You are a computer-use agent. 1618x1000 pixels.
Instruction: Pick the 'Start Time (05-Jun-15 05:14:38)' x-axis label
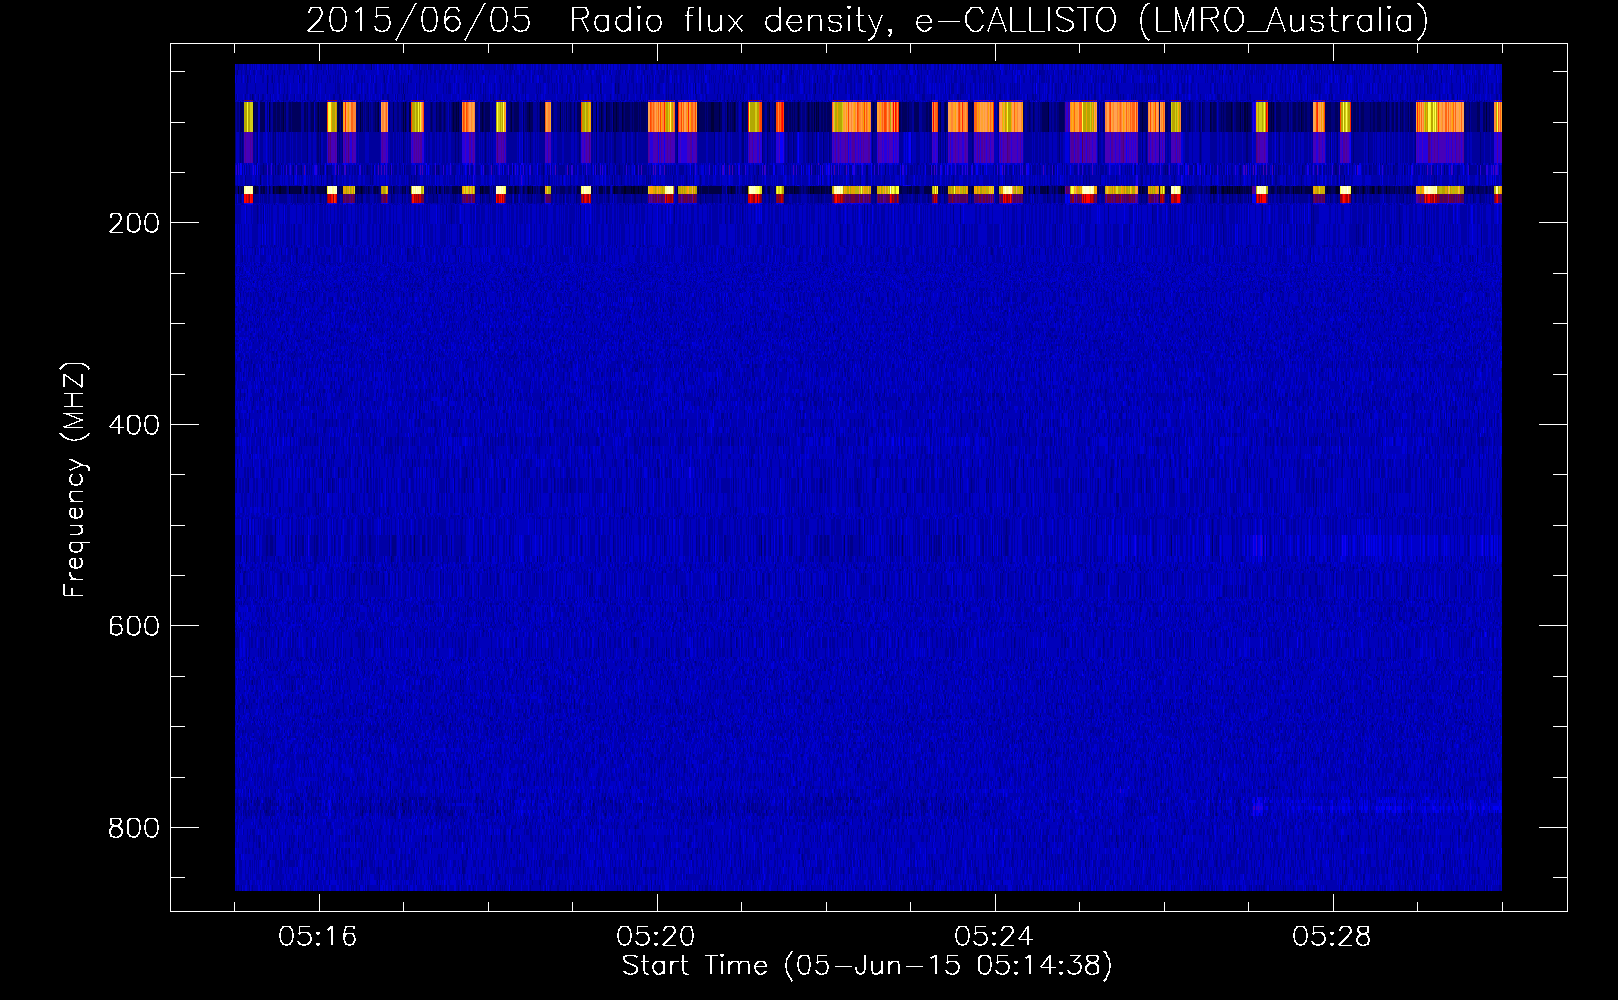pos(867,966)
